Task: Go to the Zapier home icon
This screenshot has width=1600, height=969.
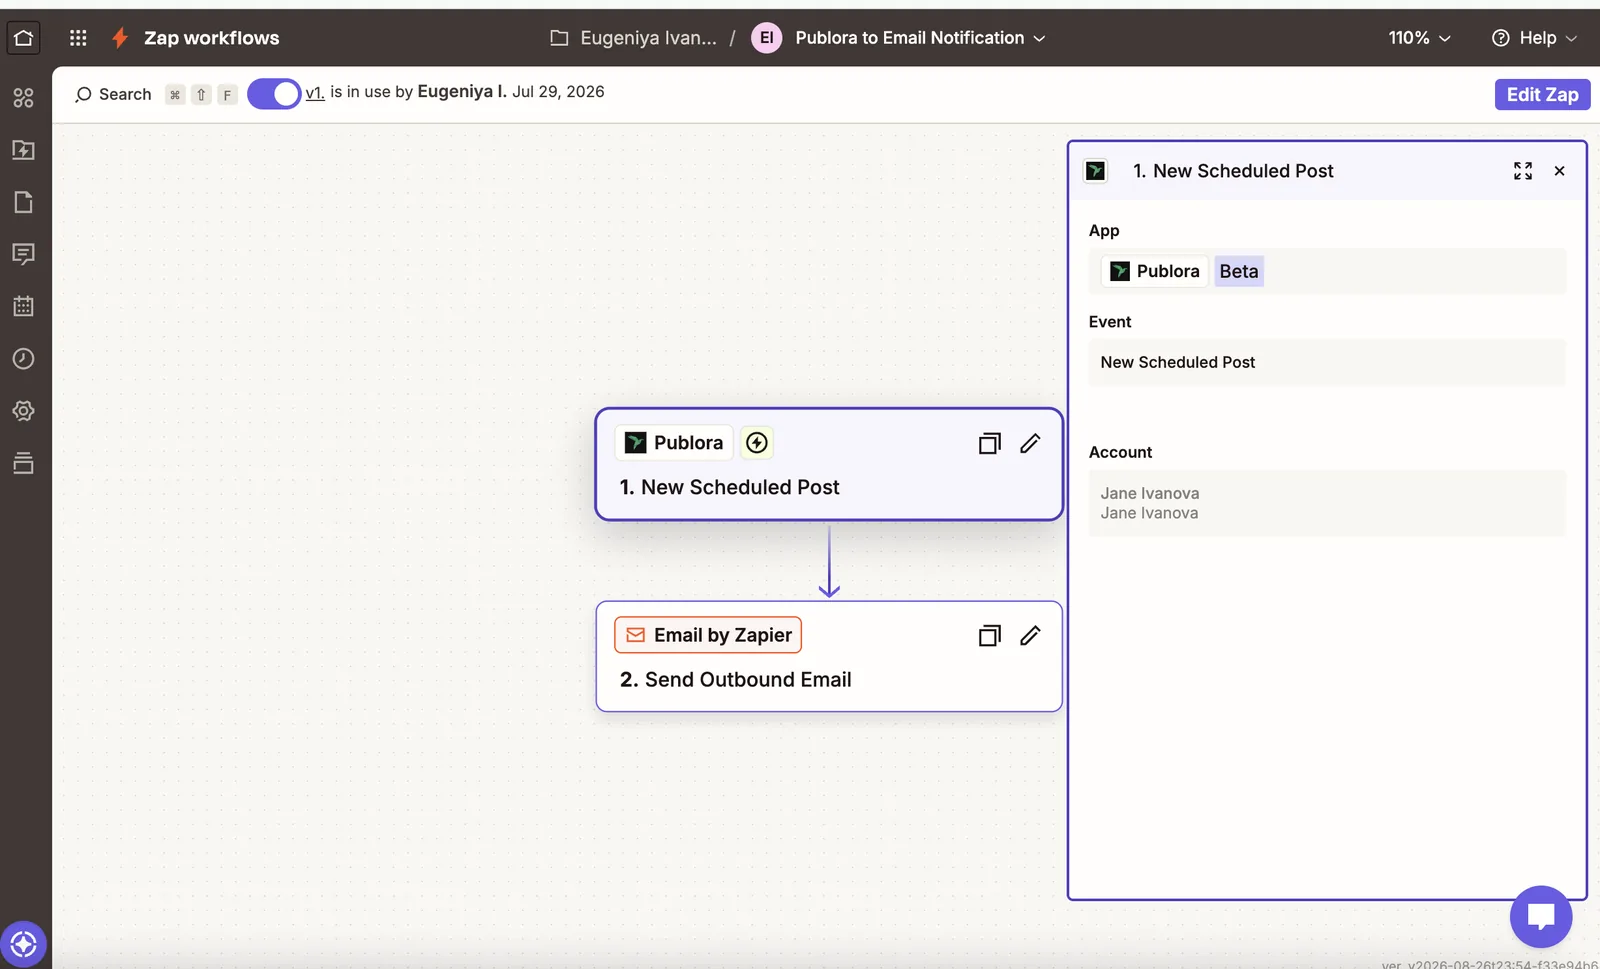Action: (23, 38)
